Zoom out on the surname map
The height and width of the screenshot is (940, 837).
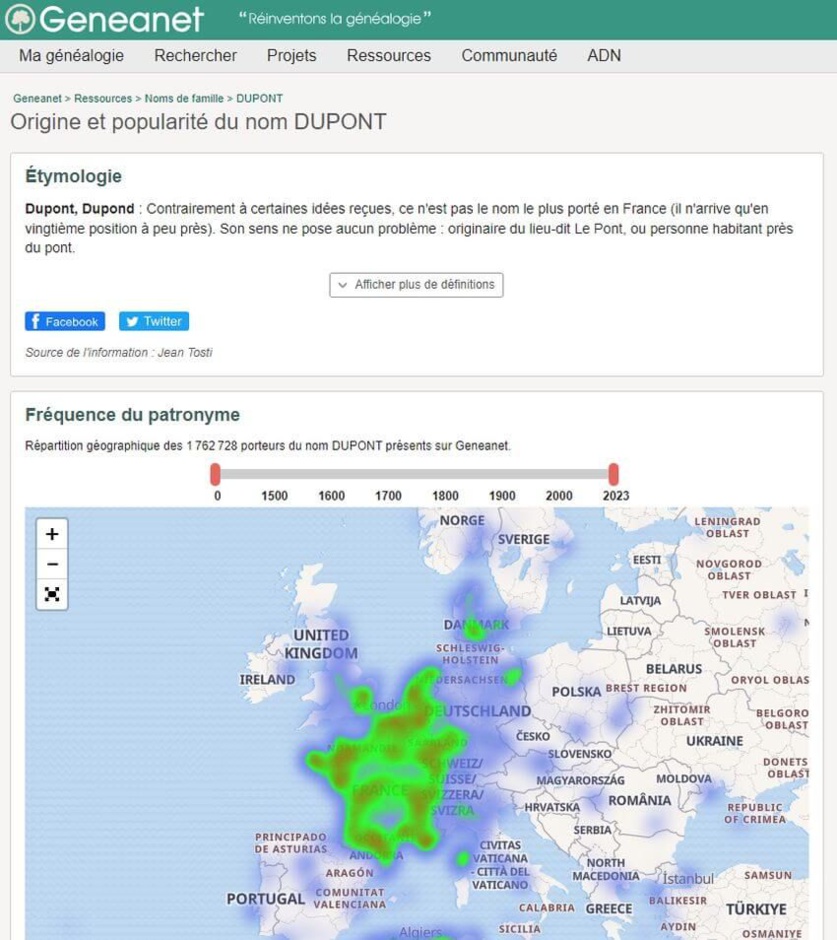(x=52, y=564)
